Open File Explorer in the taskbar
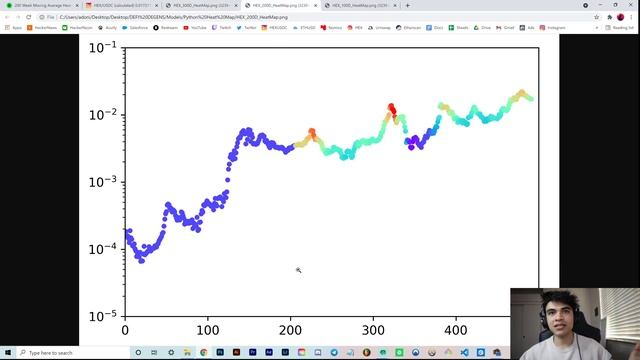640x360 pixels. coord(187,353)
